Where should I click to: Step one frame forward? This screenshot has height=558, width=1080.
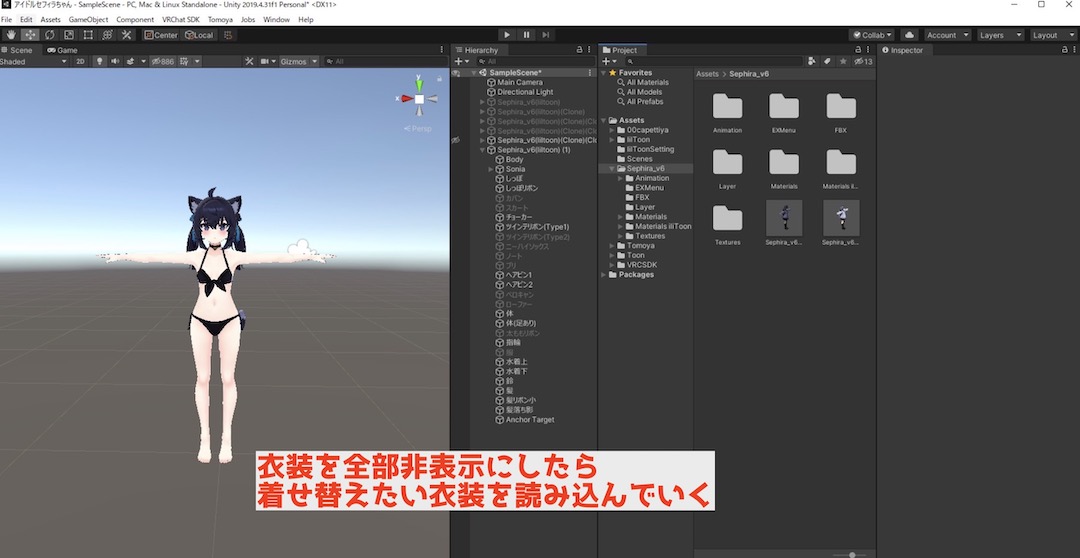pyautogui.click(x=546, y=34)
